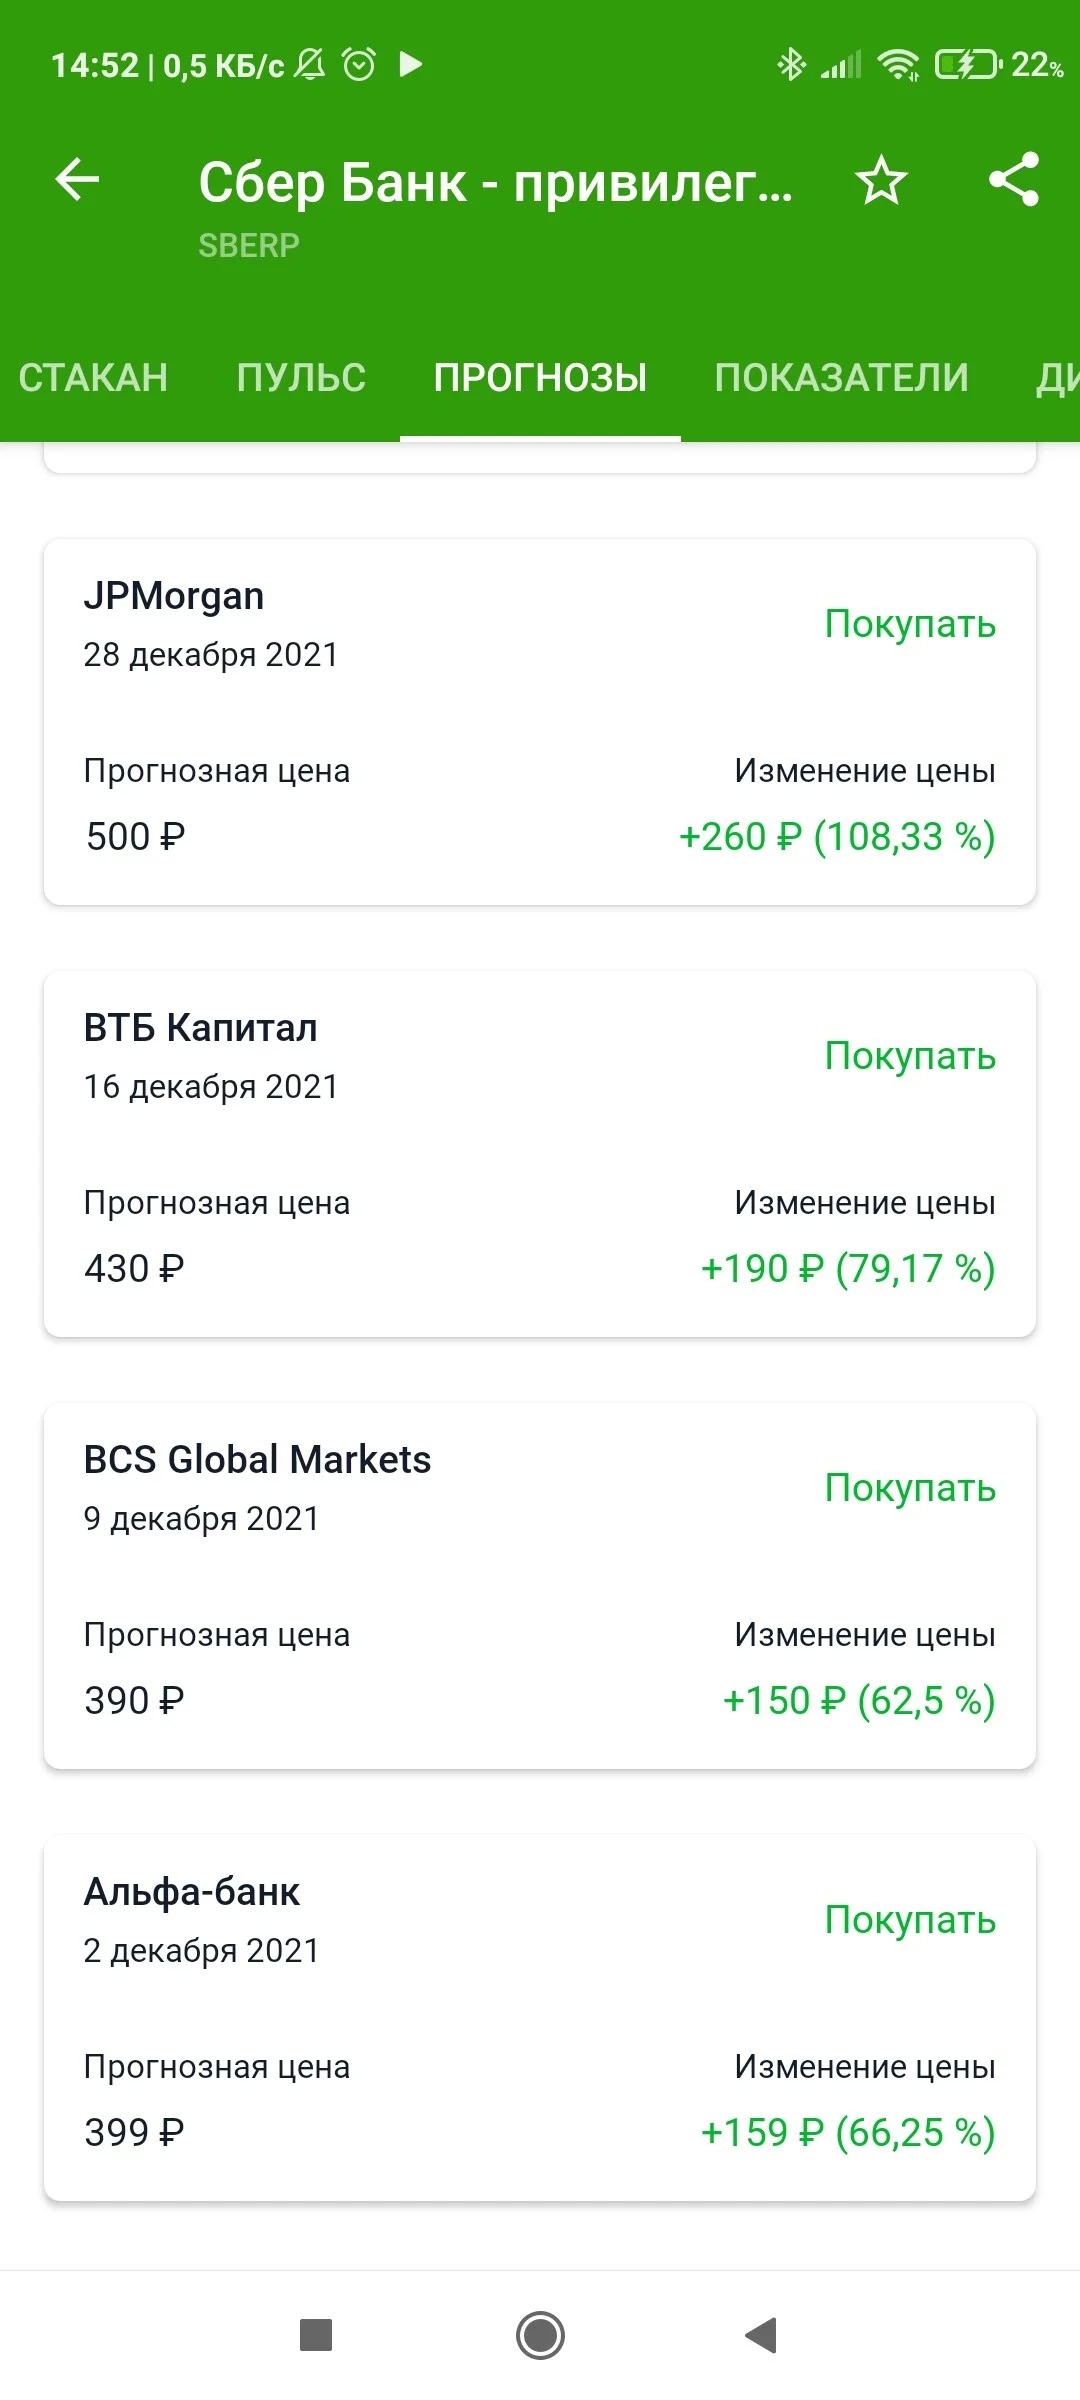Tap the Bluetooth status icon
1080x2400 pixels.
791,65
